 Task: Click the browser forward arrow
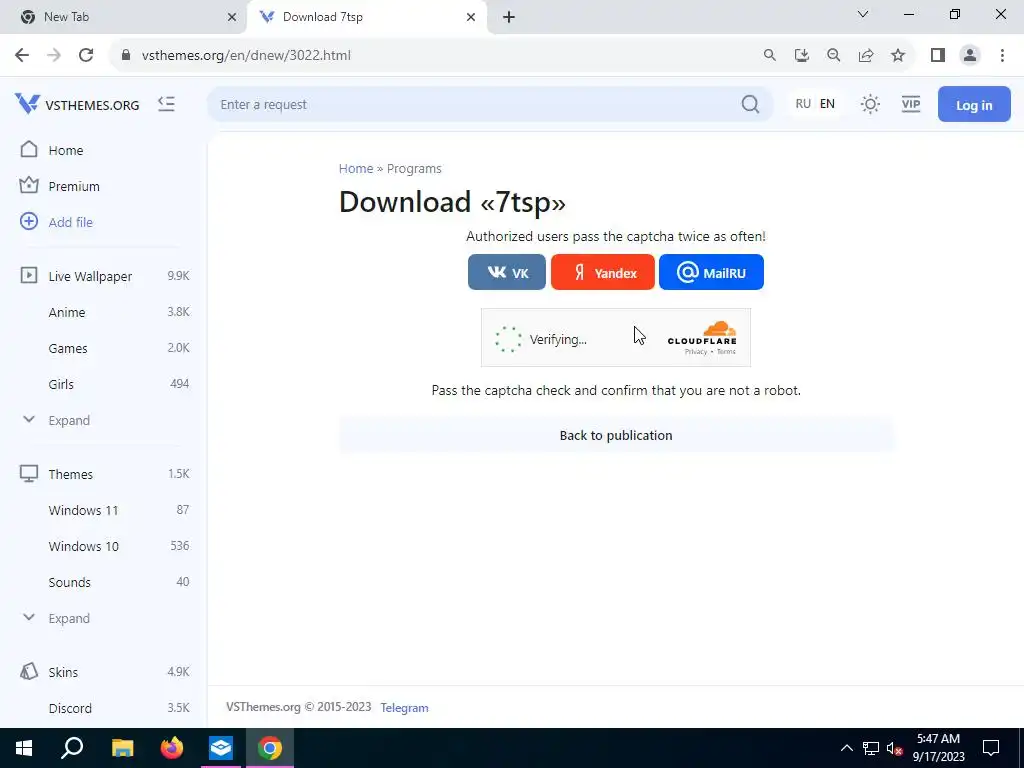[x=54, y=55]
